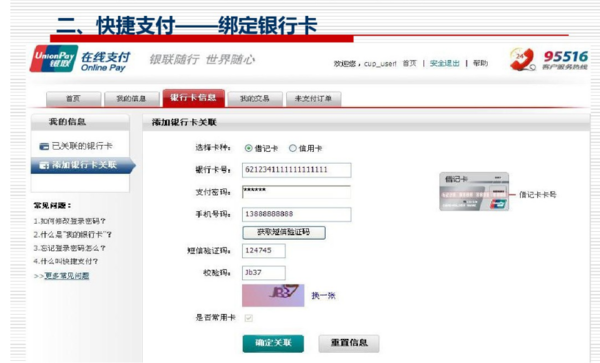Click the card icon beside 已关联的银行卡
This screenshot has height=363, width=600.
click(x=44, y=146)
